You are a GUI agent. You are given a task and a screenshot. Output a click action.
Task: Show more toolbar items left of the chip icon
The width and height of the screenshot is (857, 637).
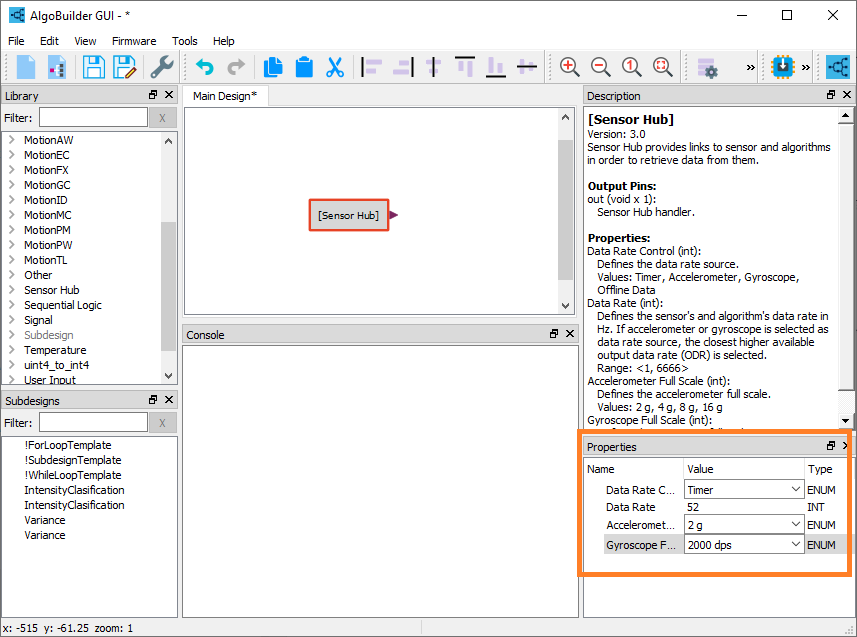pyautogui.click(x=751, y=67)
